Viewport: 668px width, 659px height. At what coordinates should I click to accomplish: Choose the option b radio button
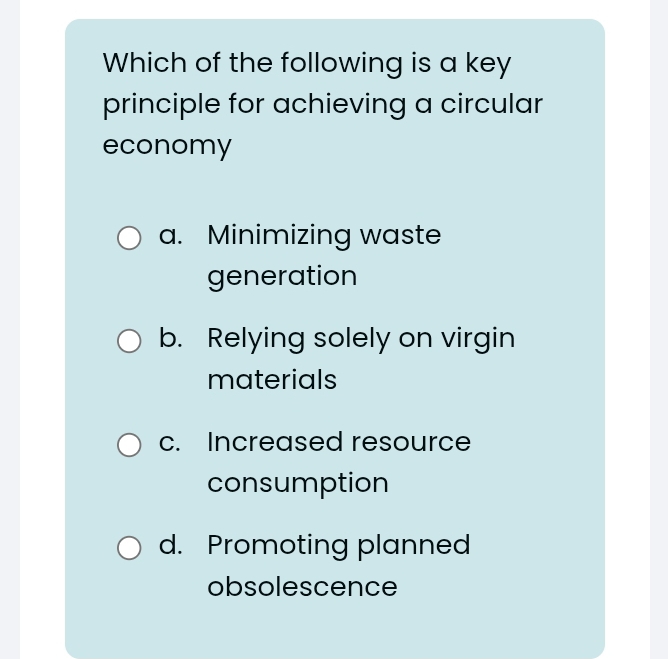coord(129,342)
